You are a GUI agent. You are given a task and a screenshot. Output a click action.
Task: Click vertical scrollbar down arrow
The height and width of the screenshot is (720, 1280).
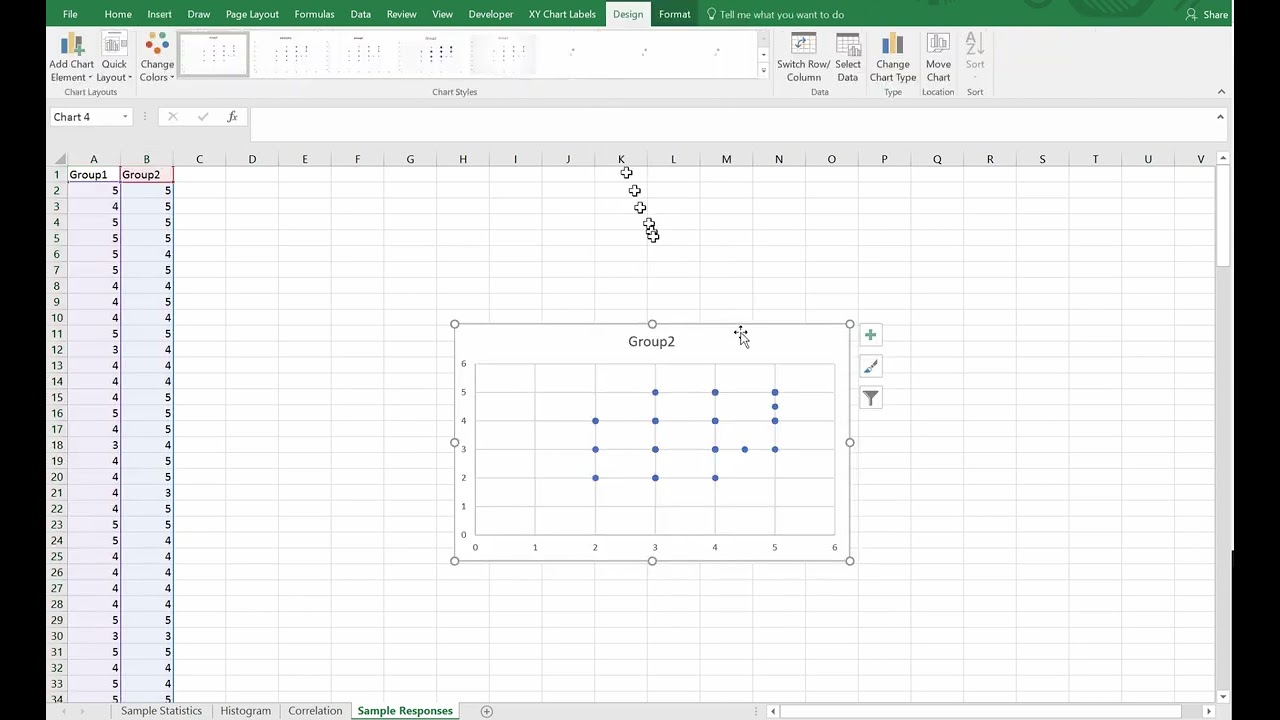(x=1223, y=696)
